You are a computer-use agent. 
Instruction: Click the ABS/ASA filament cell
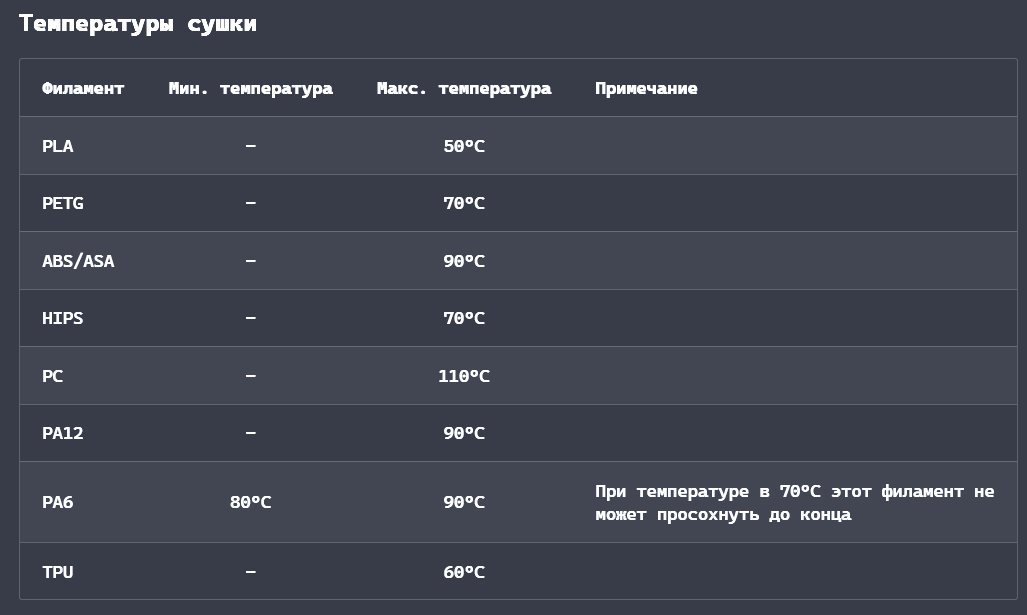tap(78, 261)
